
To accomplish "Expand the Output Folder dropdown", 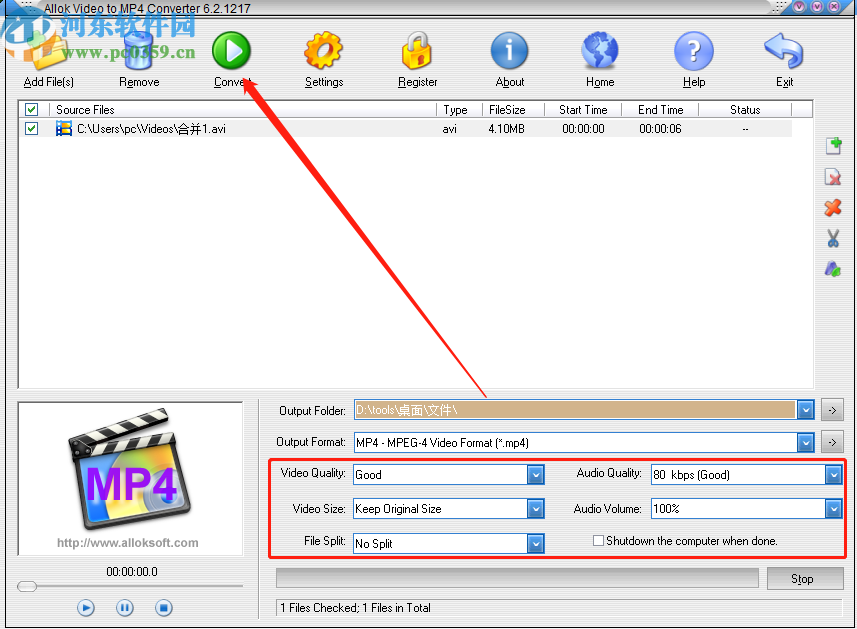I will coord(805,410).
